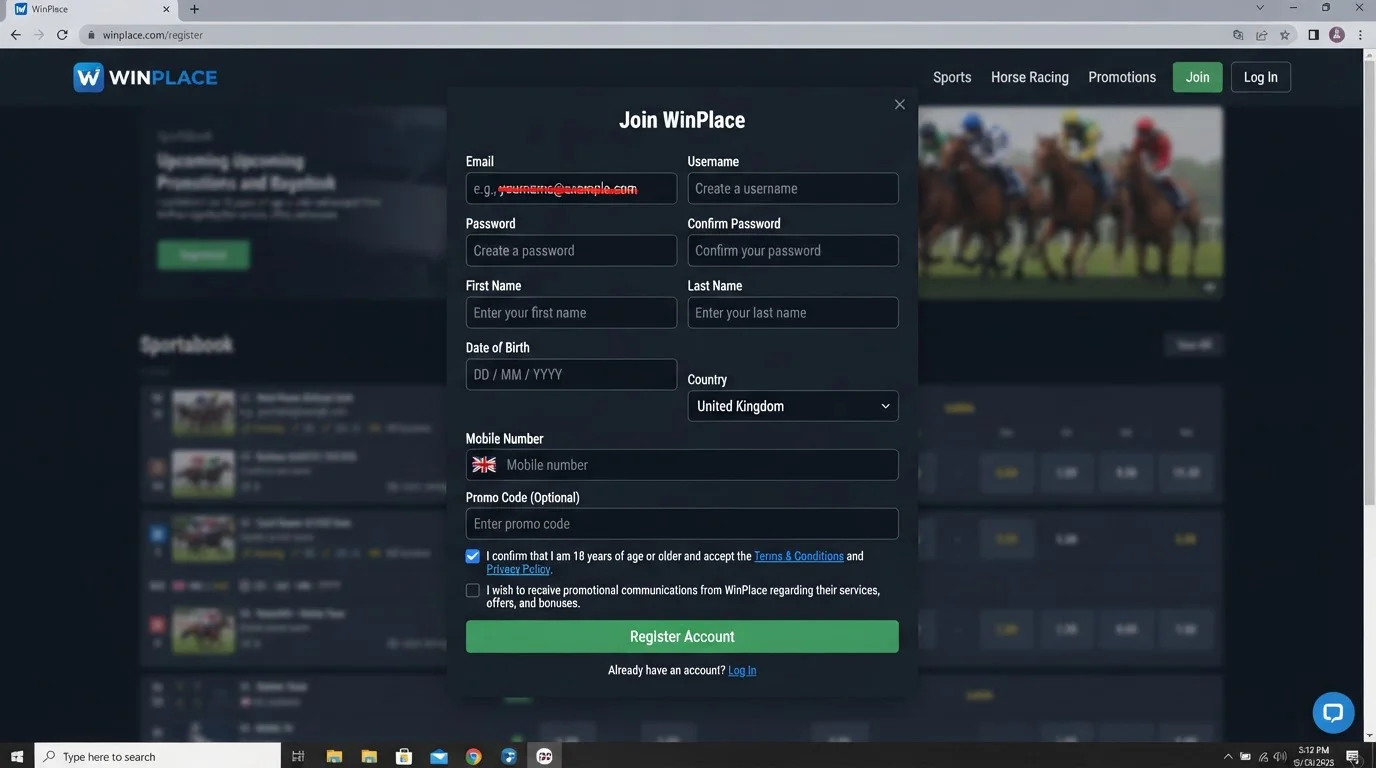Open the Sports menu
Image resolution: width=1376 pixels, height=768 pixels.
click(x=952, y=77)
